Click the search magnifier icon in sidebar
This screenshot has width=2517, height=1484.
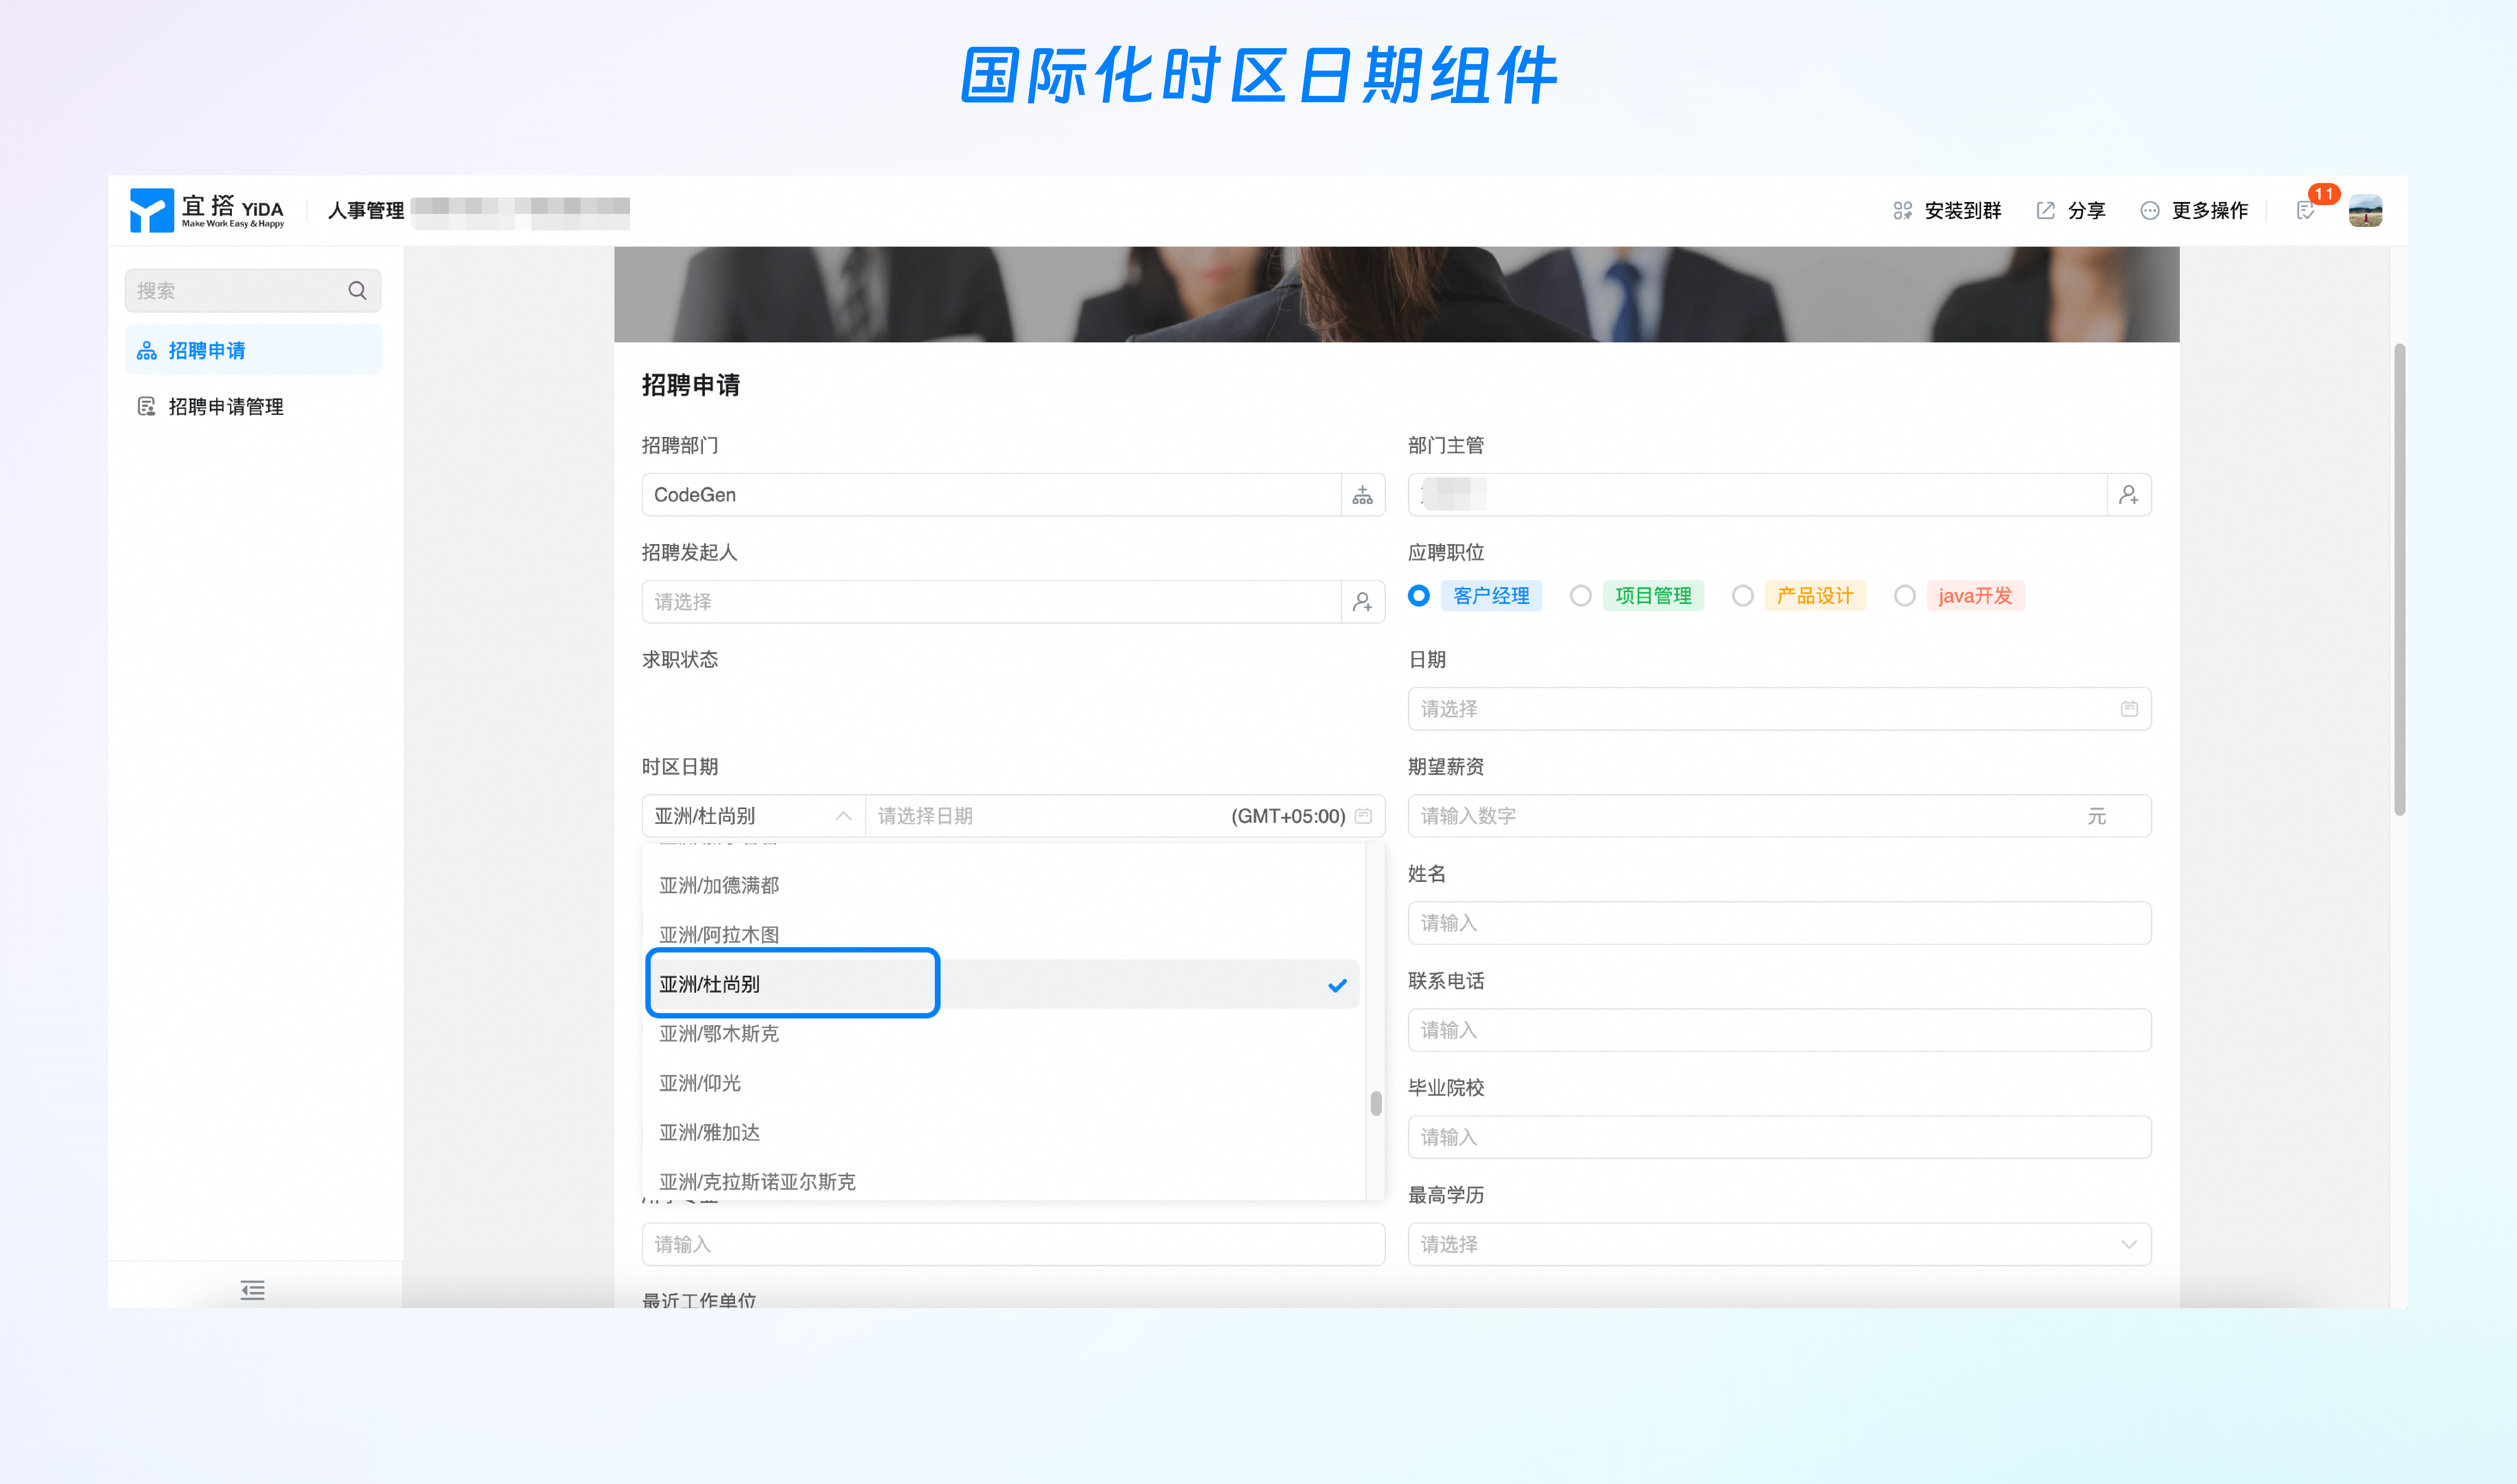[x=357, y=291]
